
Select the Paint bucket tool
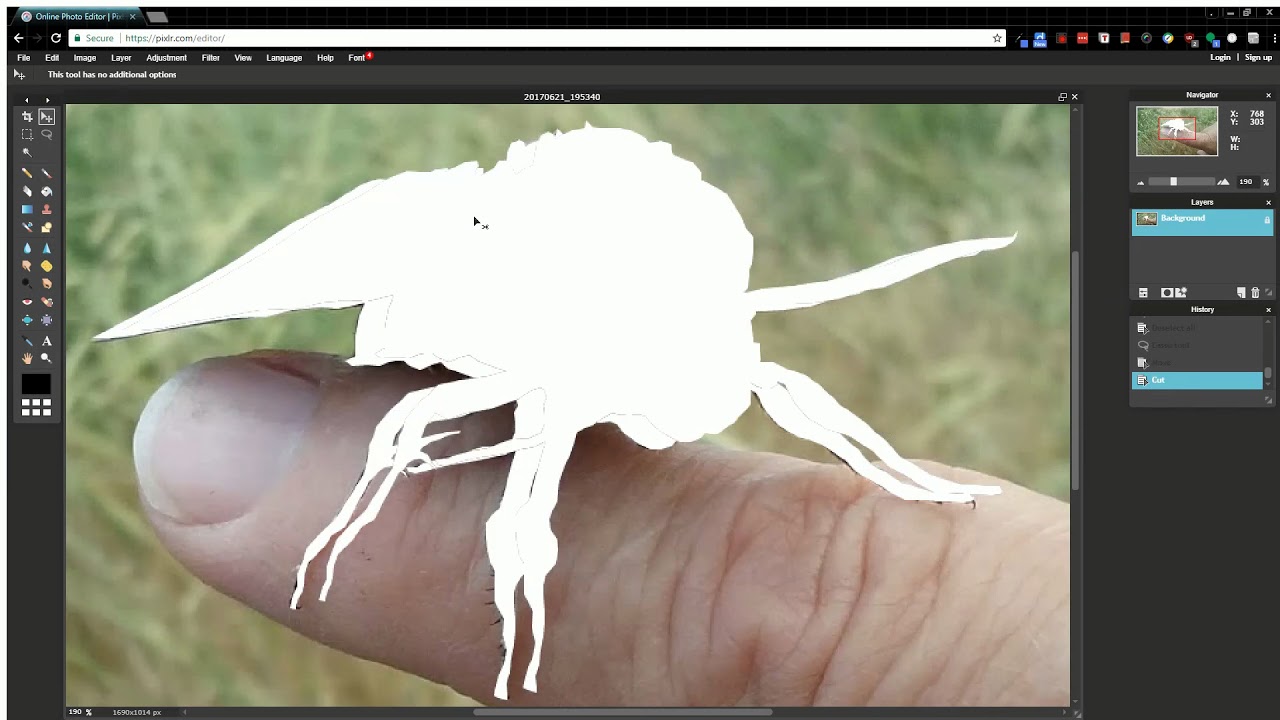[46, 191]
